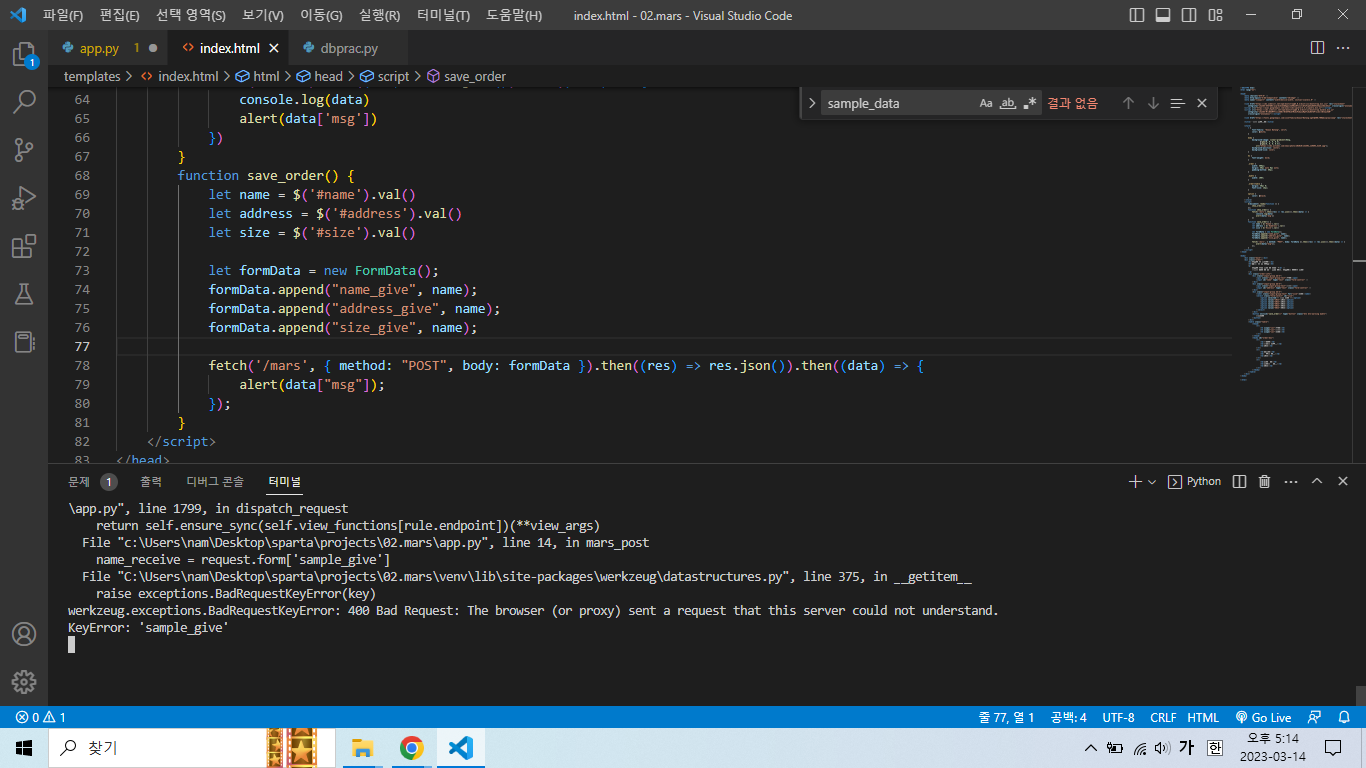Viewport: 1366px width, 768px height.
Task: Toggle Use Regular Expression in find widget
Action: point(1030,103)
